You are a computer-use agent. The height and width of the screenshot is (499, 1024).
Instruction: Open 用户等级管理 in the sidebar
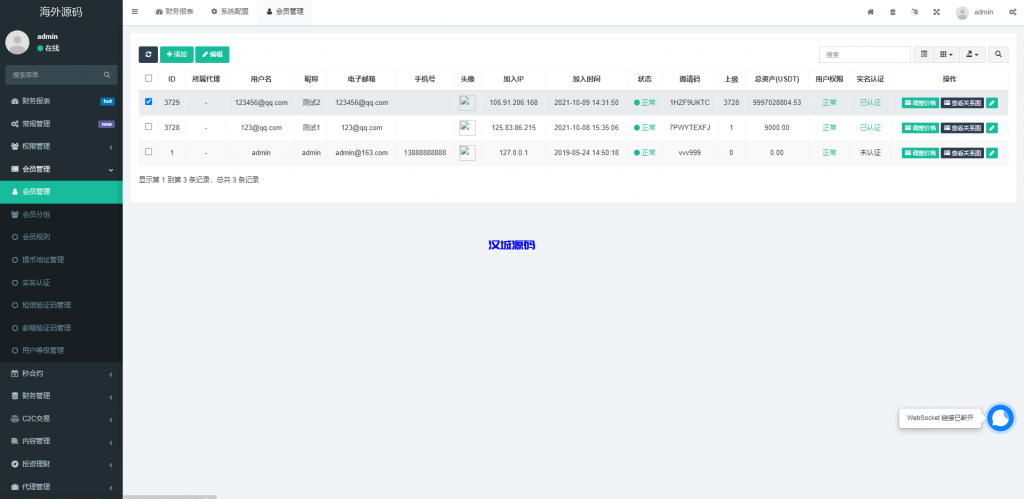pos(61,351)
